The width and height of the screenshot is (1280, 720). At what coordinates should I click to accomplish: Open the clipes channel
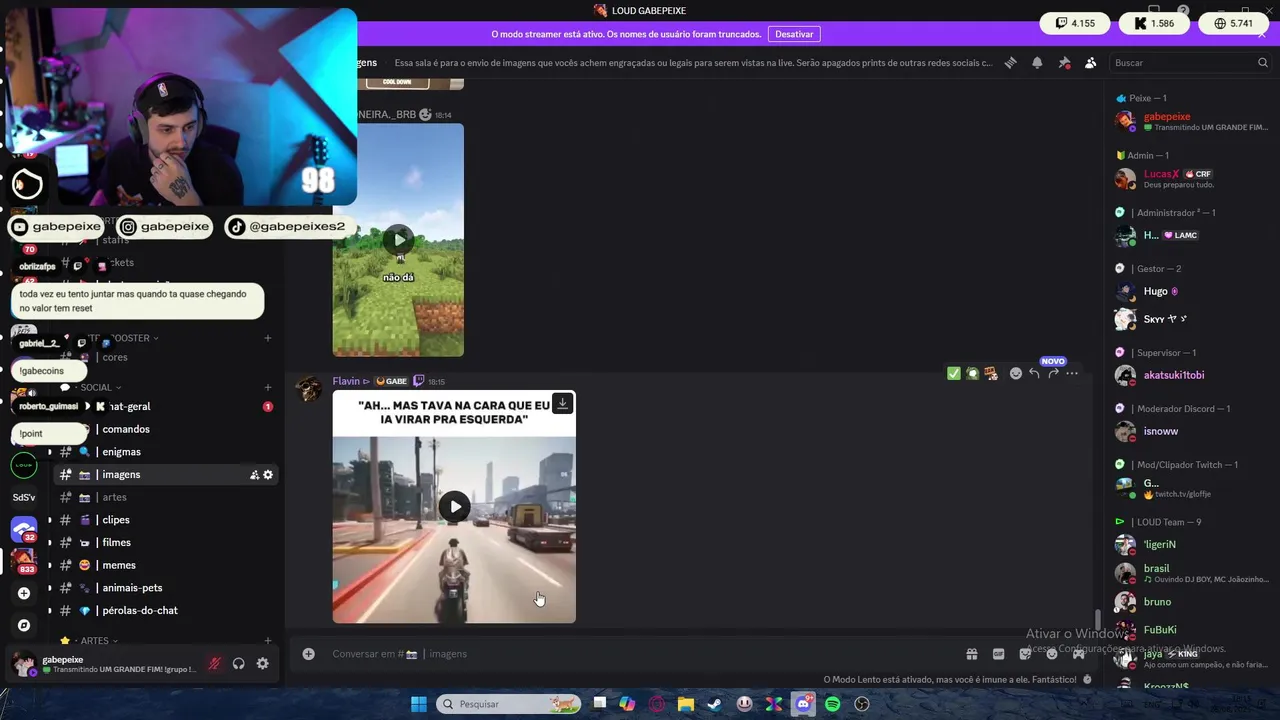[x=164, y=520]
